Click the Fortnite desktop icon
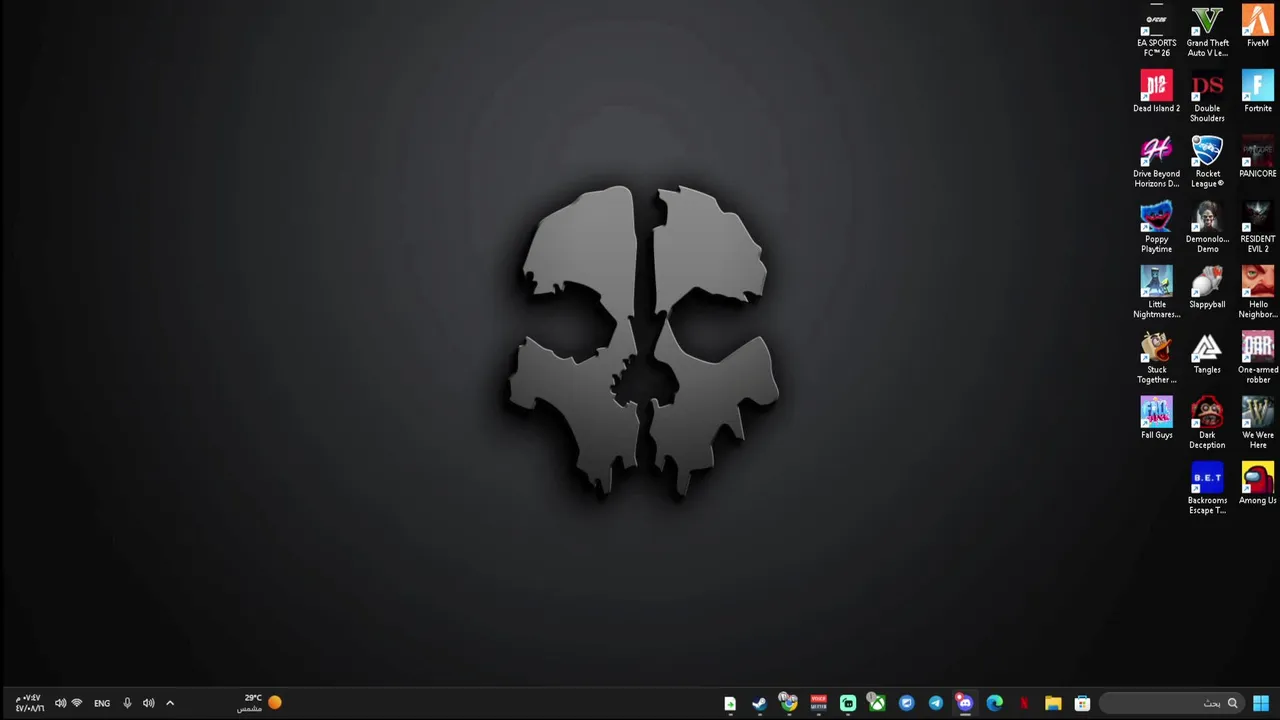The height and width of the screenshot is (720, 1280). point(1258,92)
